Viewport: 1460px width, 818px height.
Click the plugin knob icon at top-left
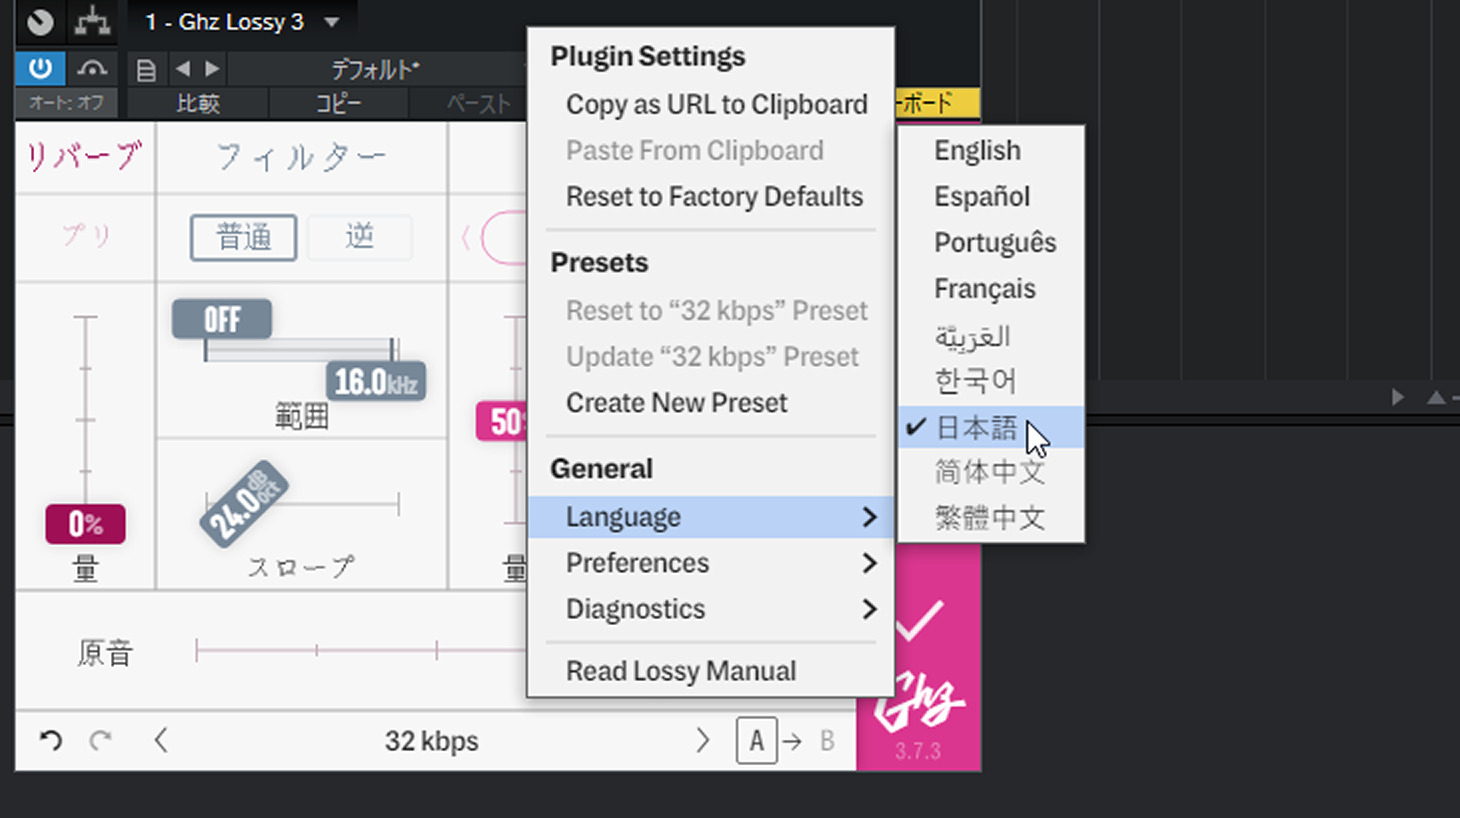click(40, 21)
